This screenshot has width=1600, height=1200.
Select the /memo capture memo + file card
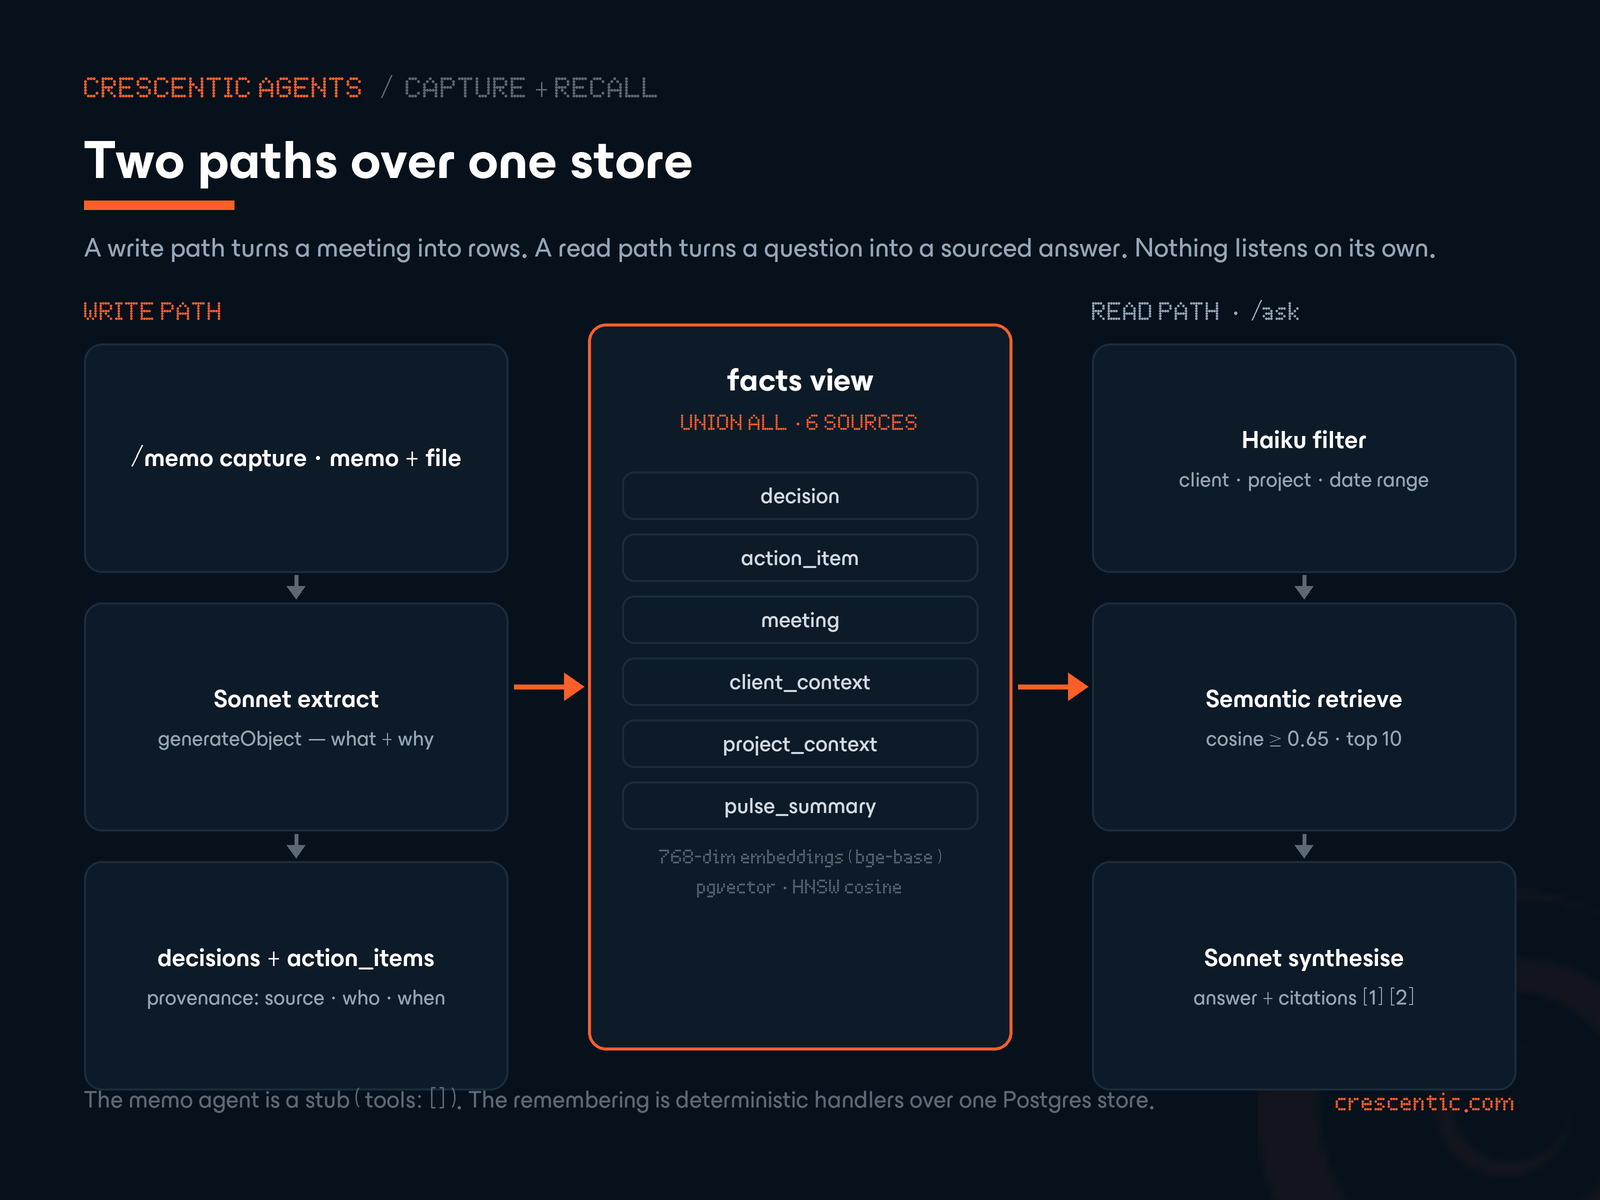tap(296, 458)
